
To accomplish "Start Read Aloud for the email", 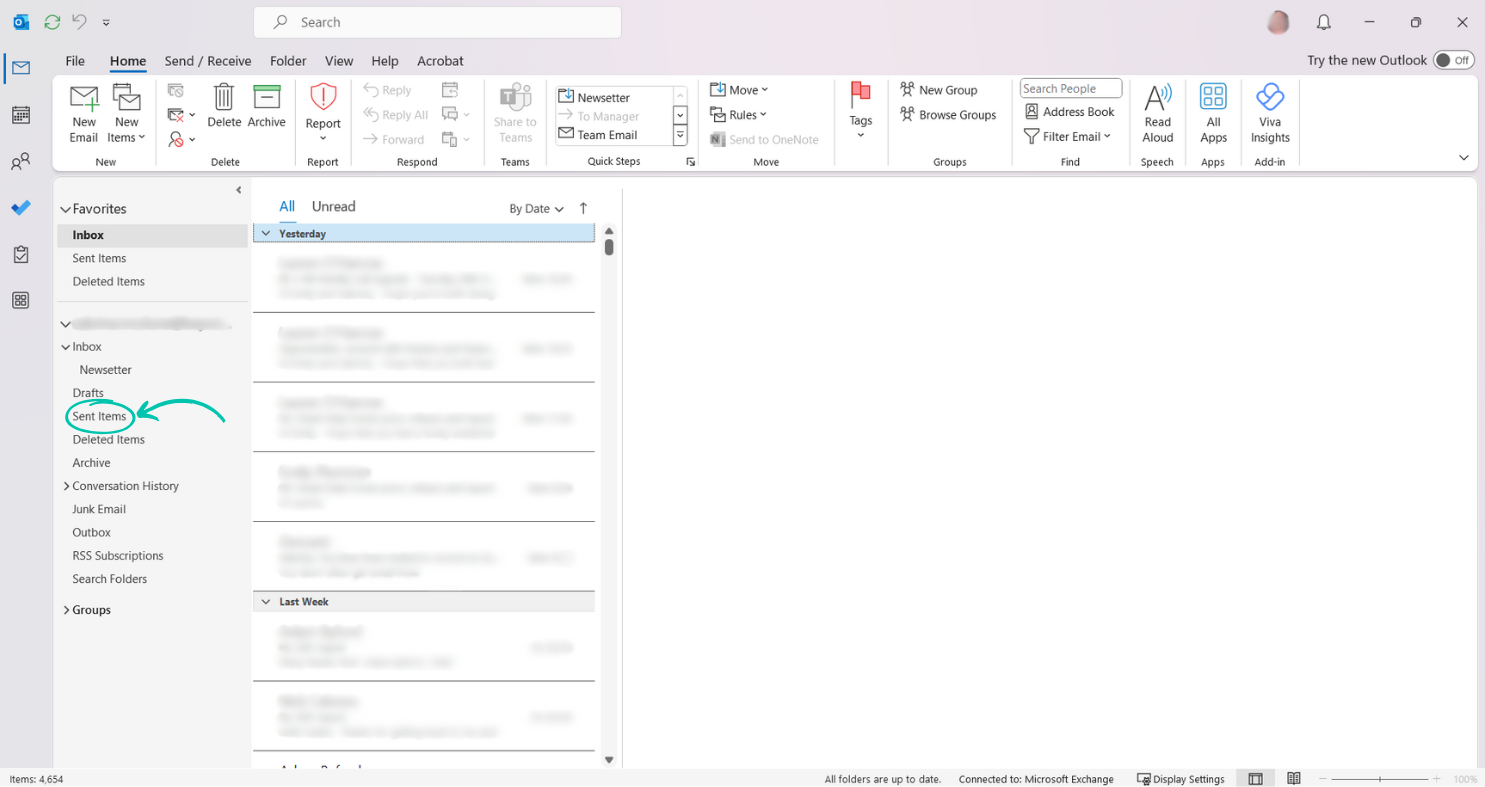I will (1157, 112).
